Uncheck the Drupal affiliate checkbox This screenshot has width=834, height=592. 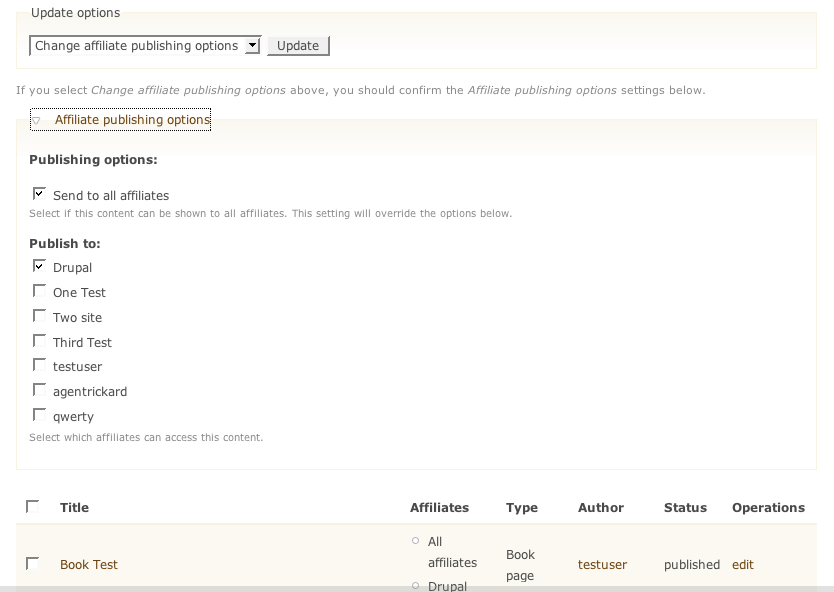[40, 266]
